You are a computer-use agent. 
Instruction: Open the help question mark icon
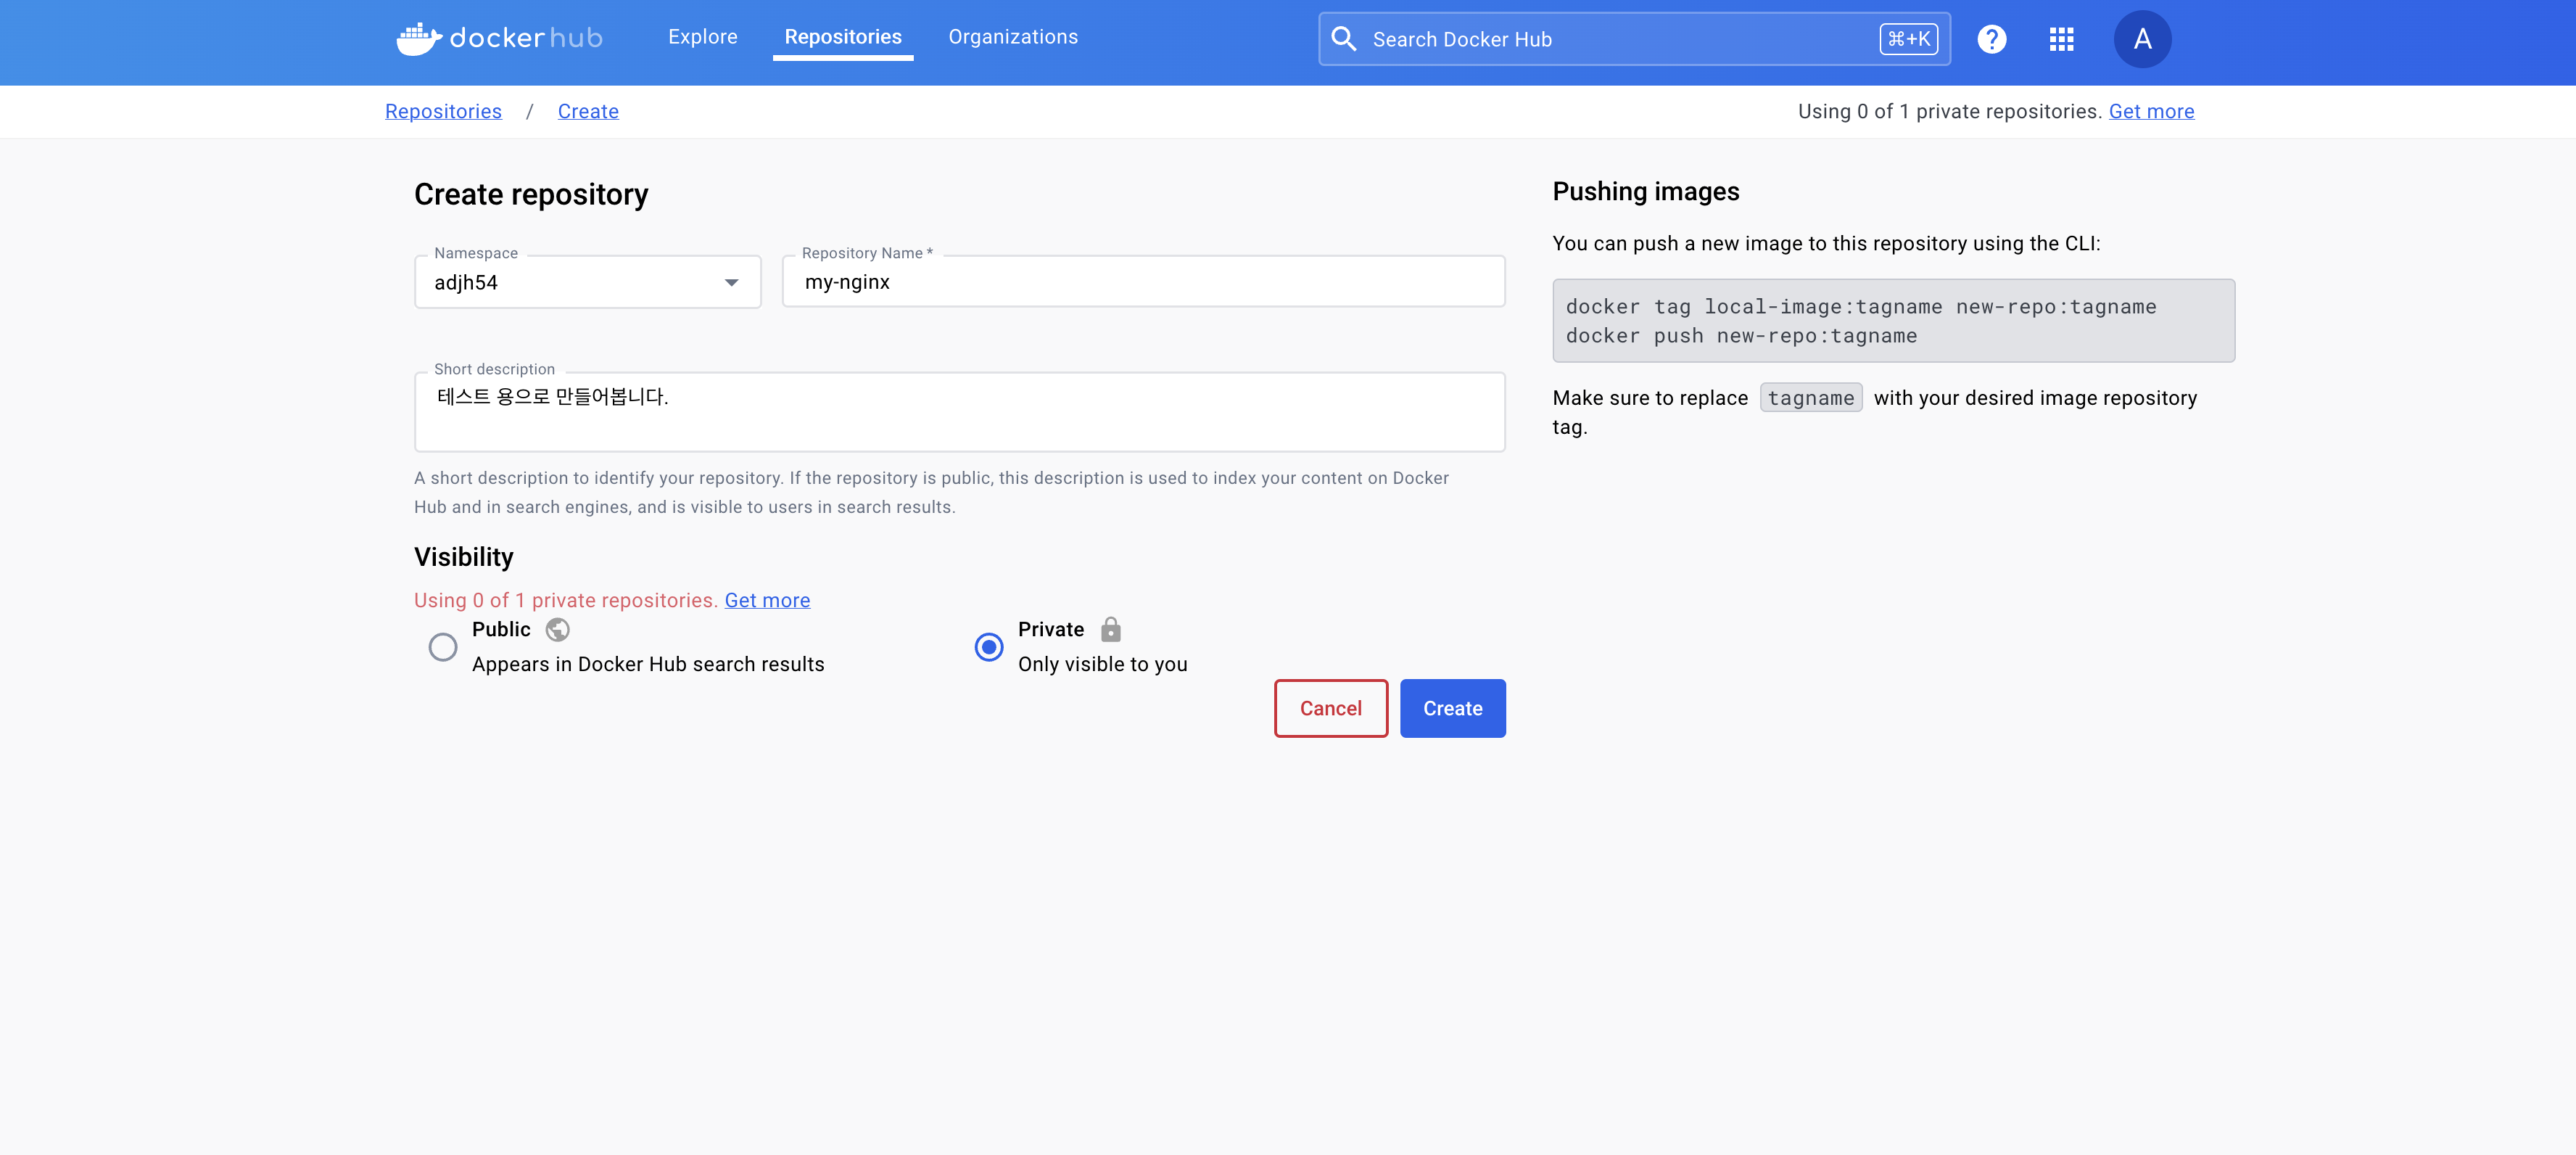pyautogui.click(x=1991, y=39)
